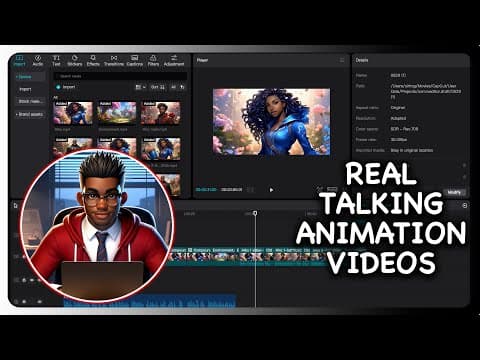This screenshot has width=480, height=360.
Task: Open the Player panel menu icon
Action: click(342, 60)
